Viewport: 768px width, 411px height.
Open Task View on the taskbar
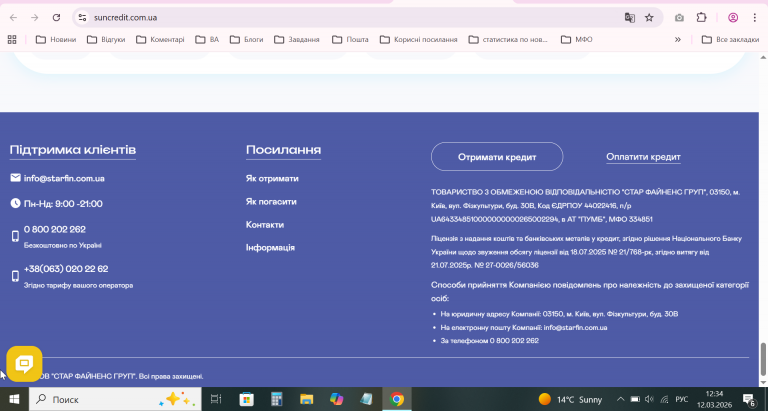(216, 399)
